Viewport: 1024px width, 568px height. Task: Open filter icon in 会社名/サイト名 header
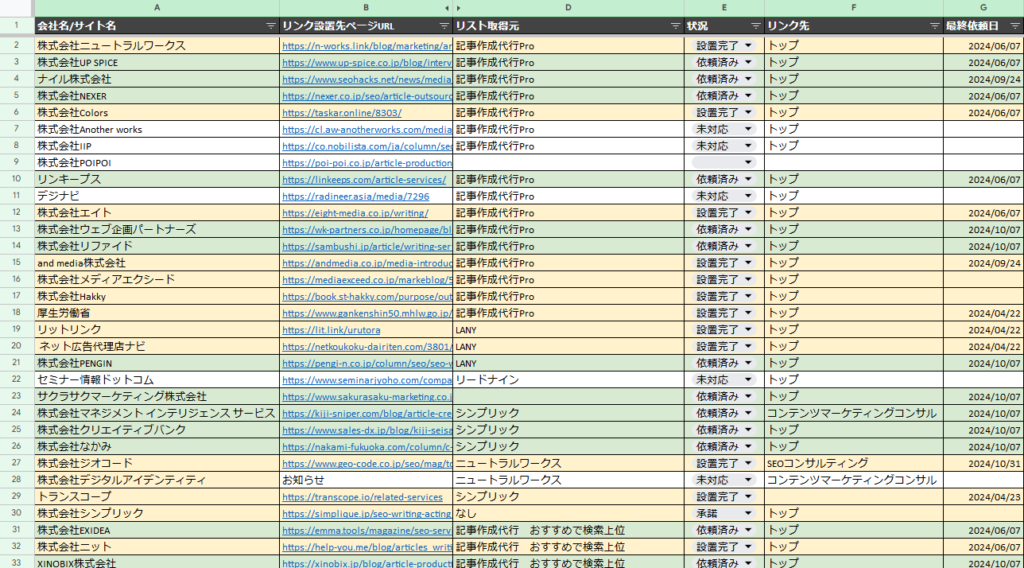click(x=271, y=25)
